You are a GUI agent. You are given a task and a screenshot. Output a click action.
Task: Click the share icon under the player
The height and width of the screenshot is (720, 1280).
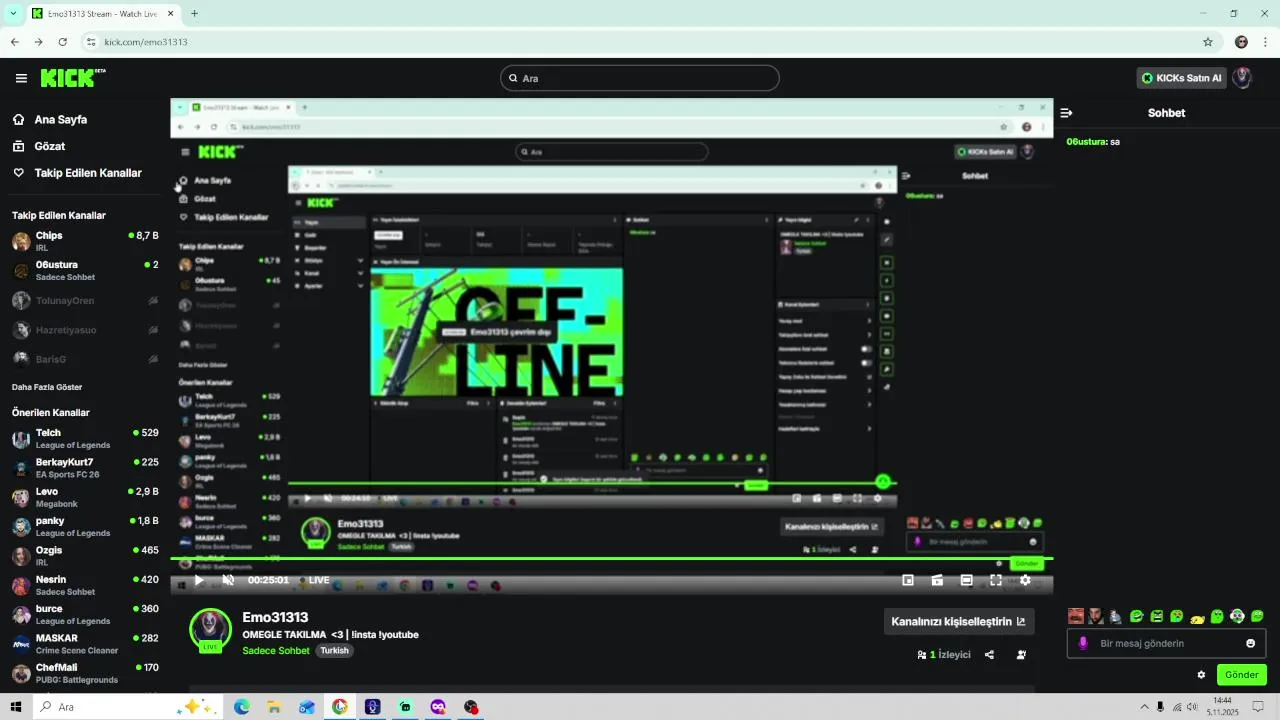pos(989,655)
